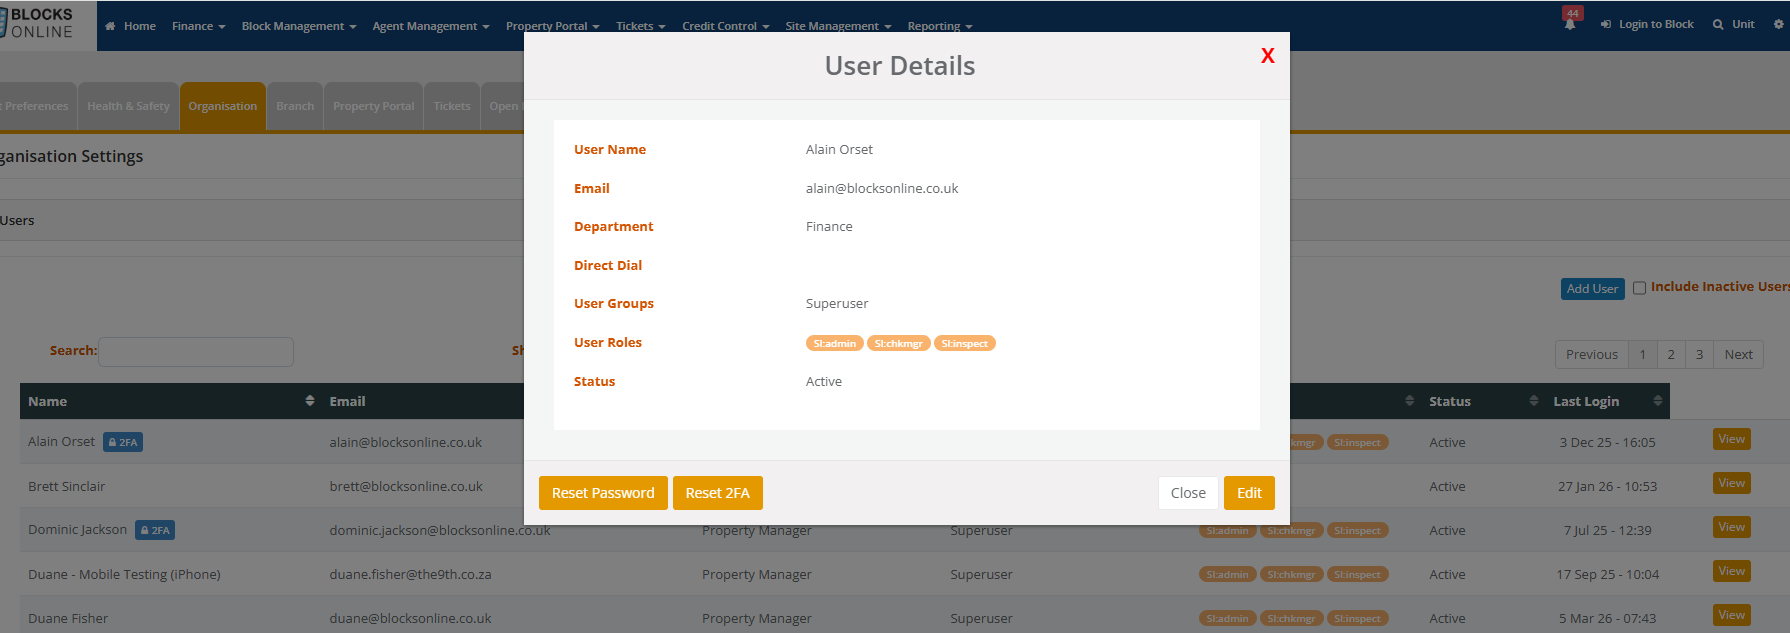1790x633 pixels.
Task: Click Dominic Jackson's 2FA lock badge
Action: [155, 530]
